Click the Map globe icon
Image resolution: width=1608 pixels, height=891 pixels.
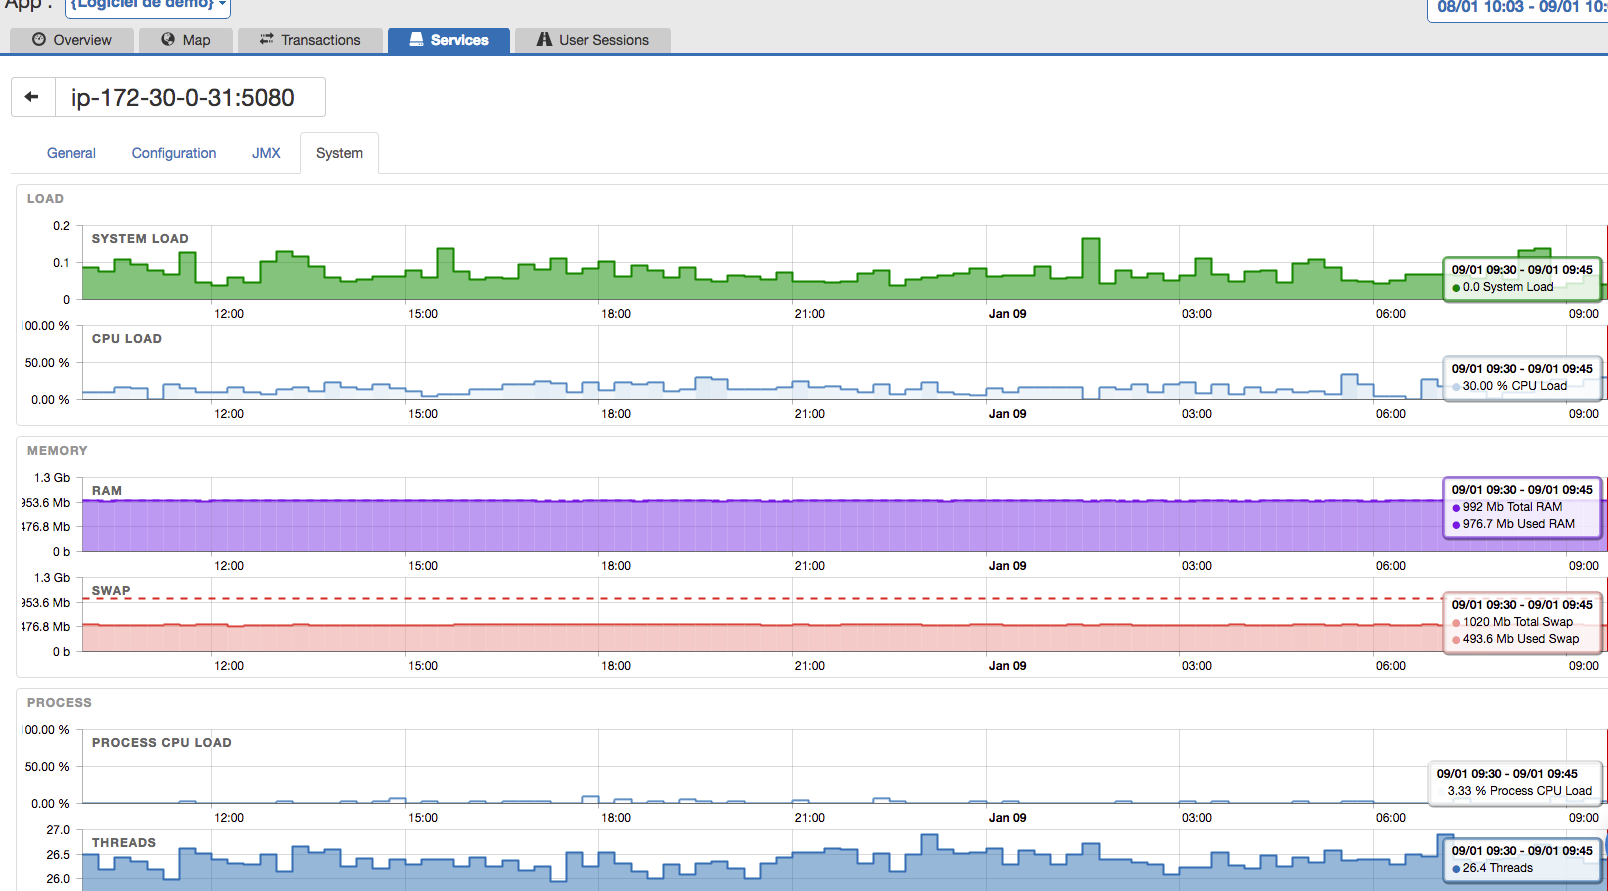(x=168, y=40)
